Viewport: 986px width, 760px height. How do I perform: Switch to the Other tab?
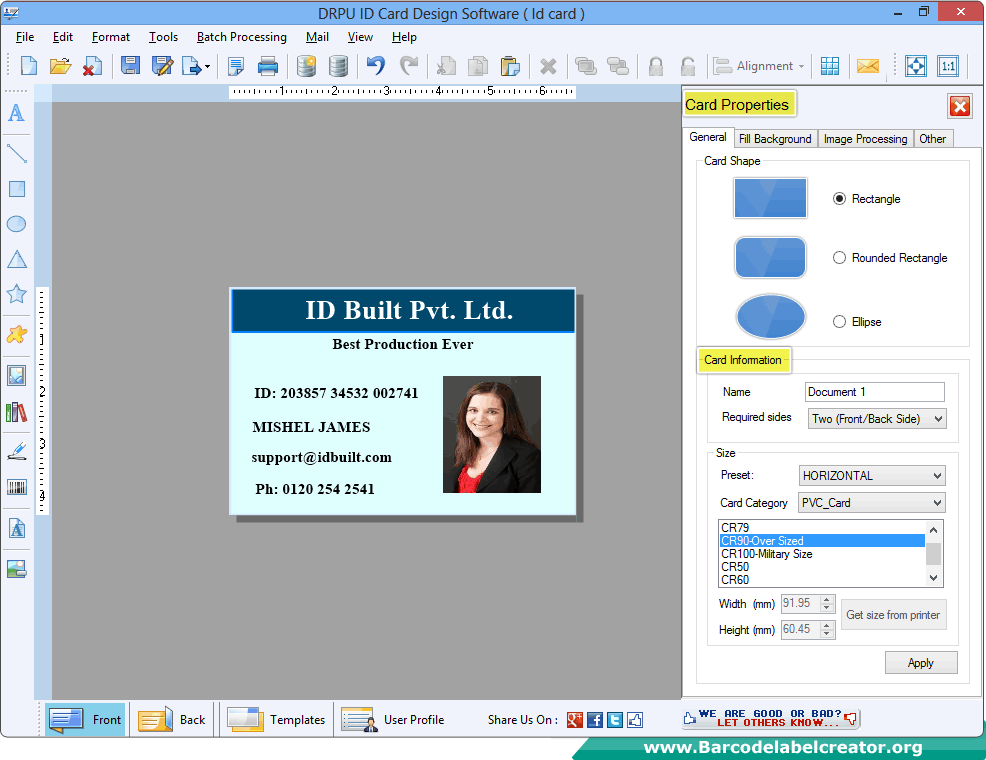(x=933, y=139)
